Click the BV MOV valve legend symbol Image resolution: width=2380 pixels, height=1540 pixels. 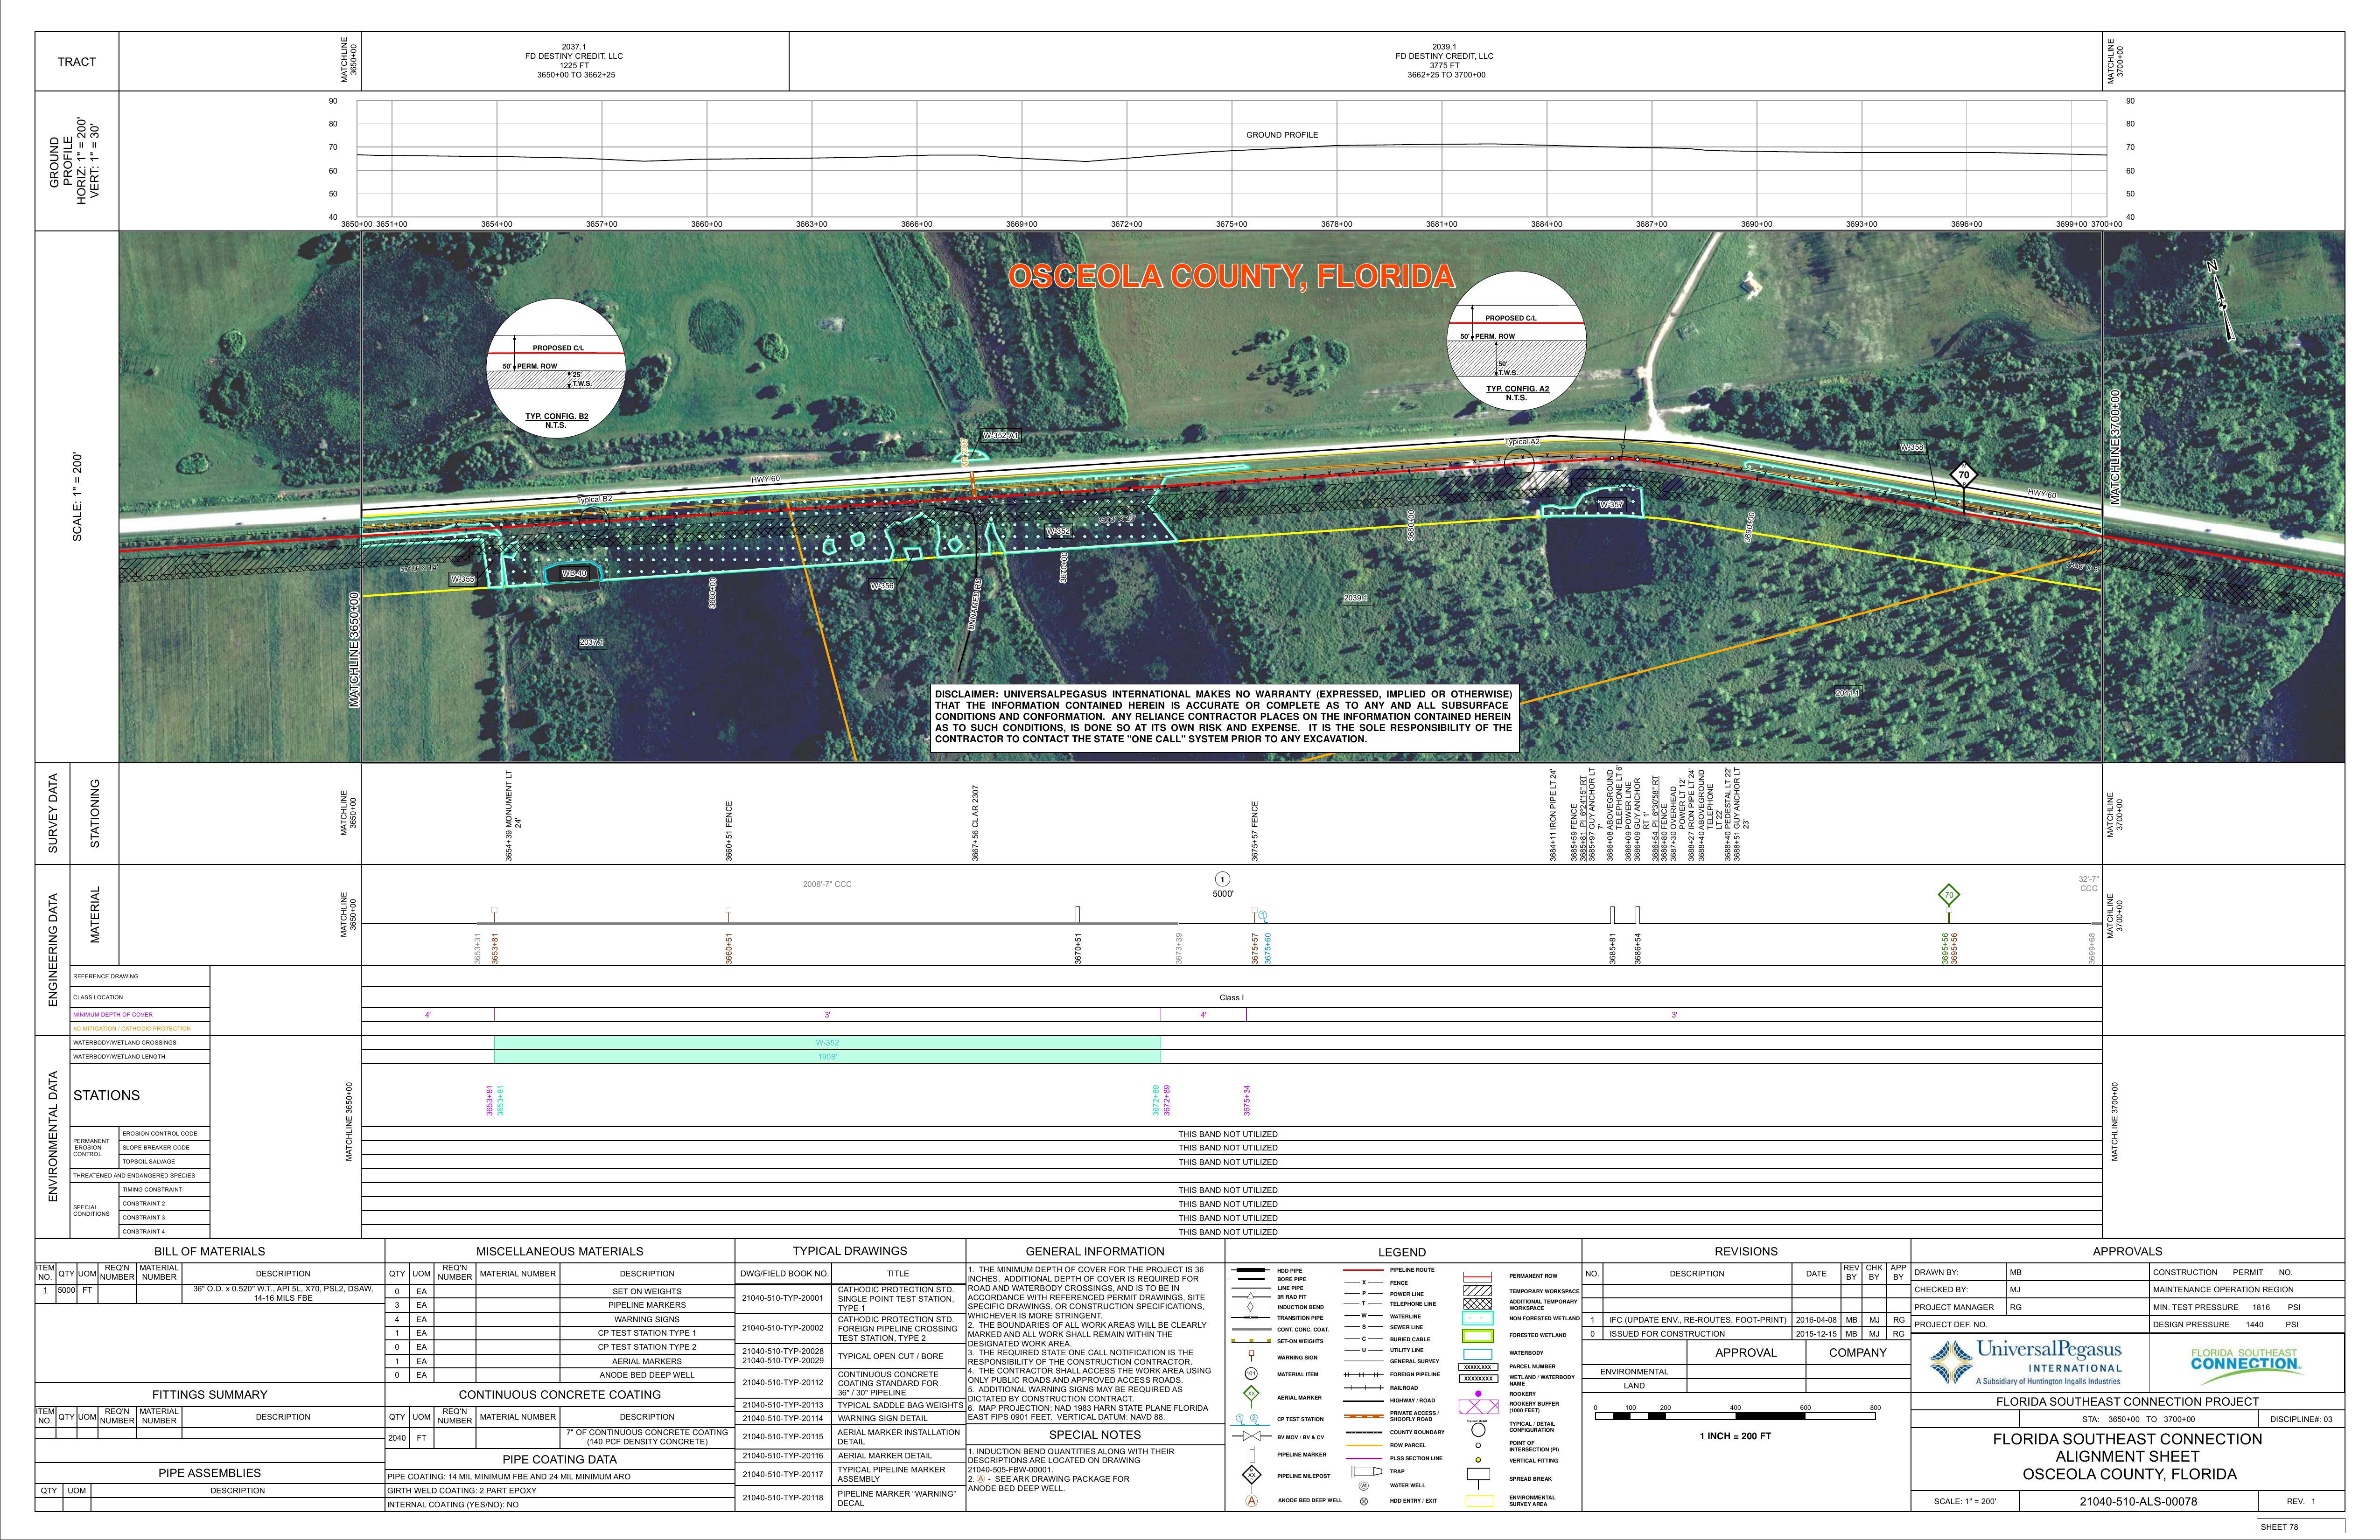coord(1251,1436)
